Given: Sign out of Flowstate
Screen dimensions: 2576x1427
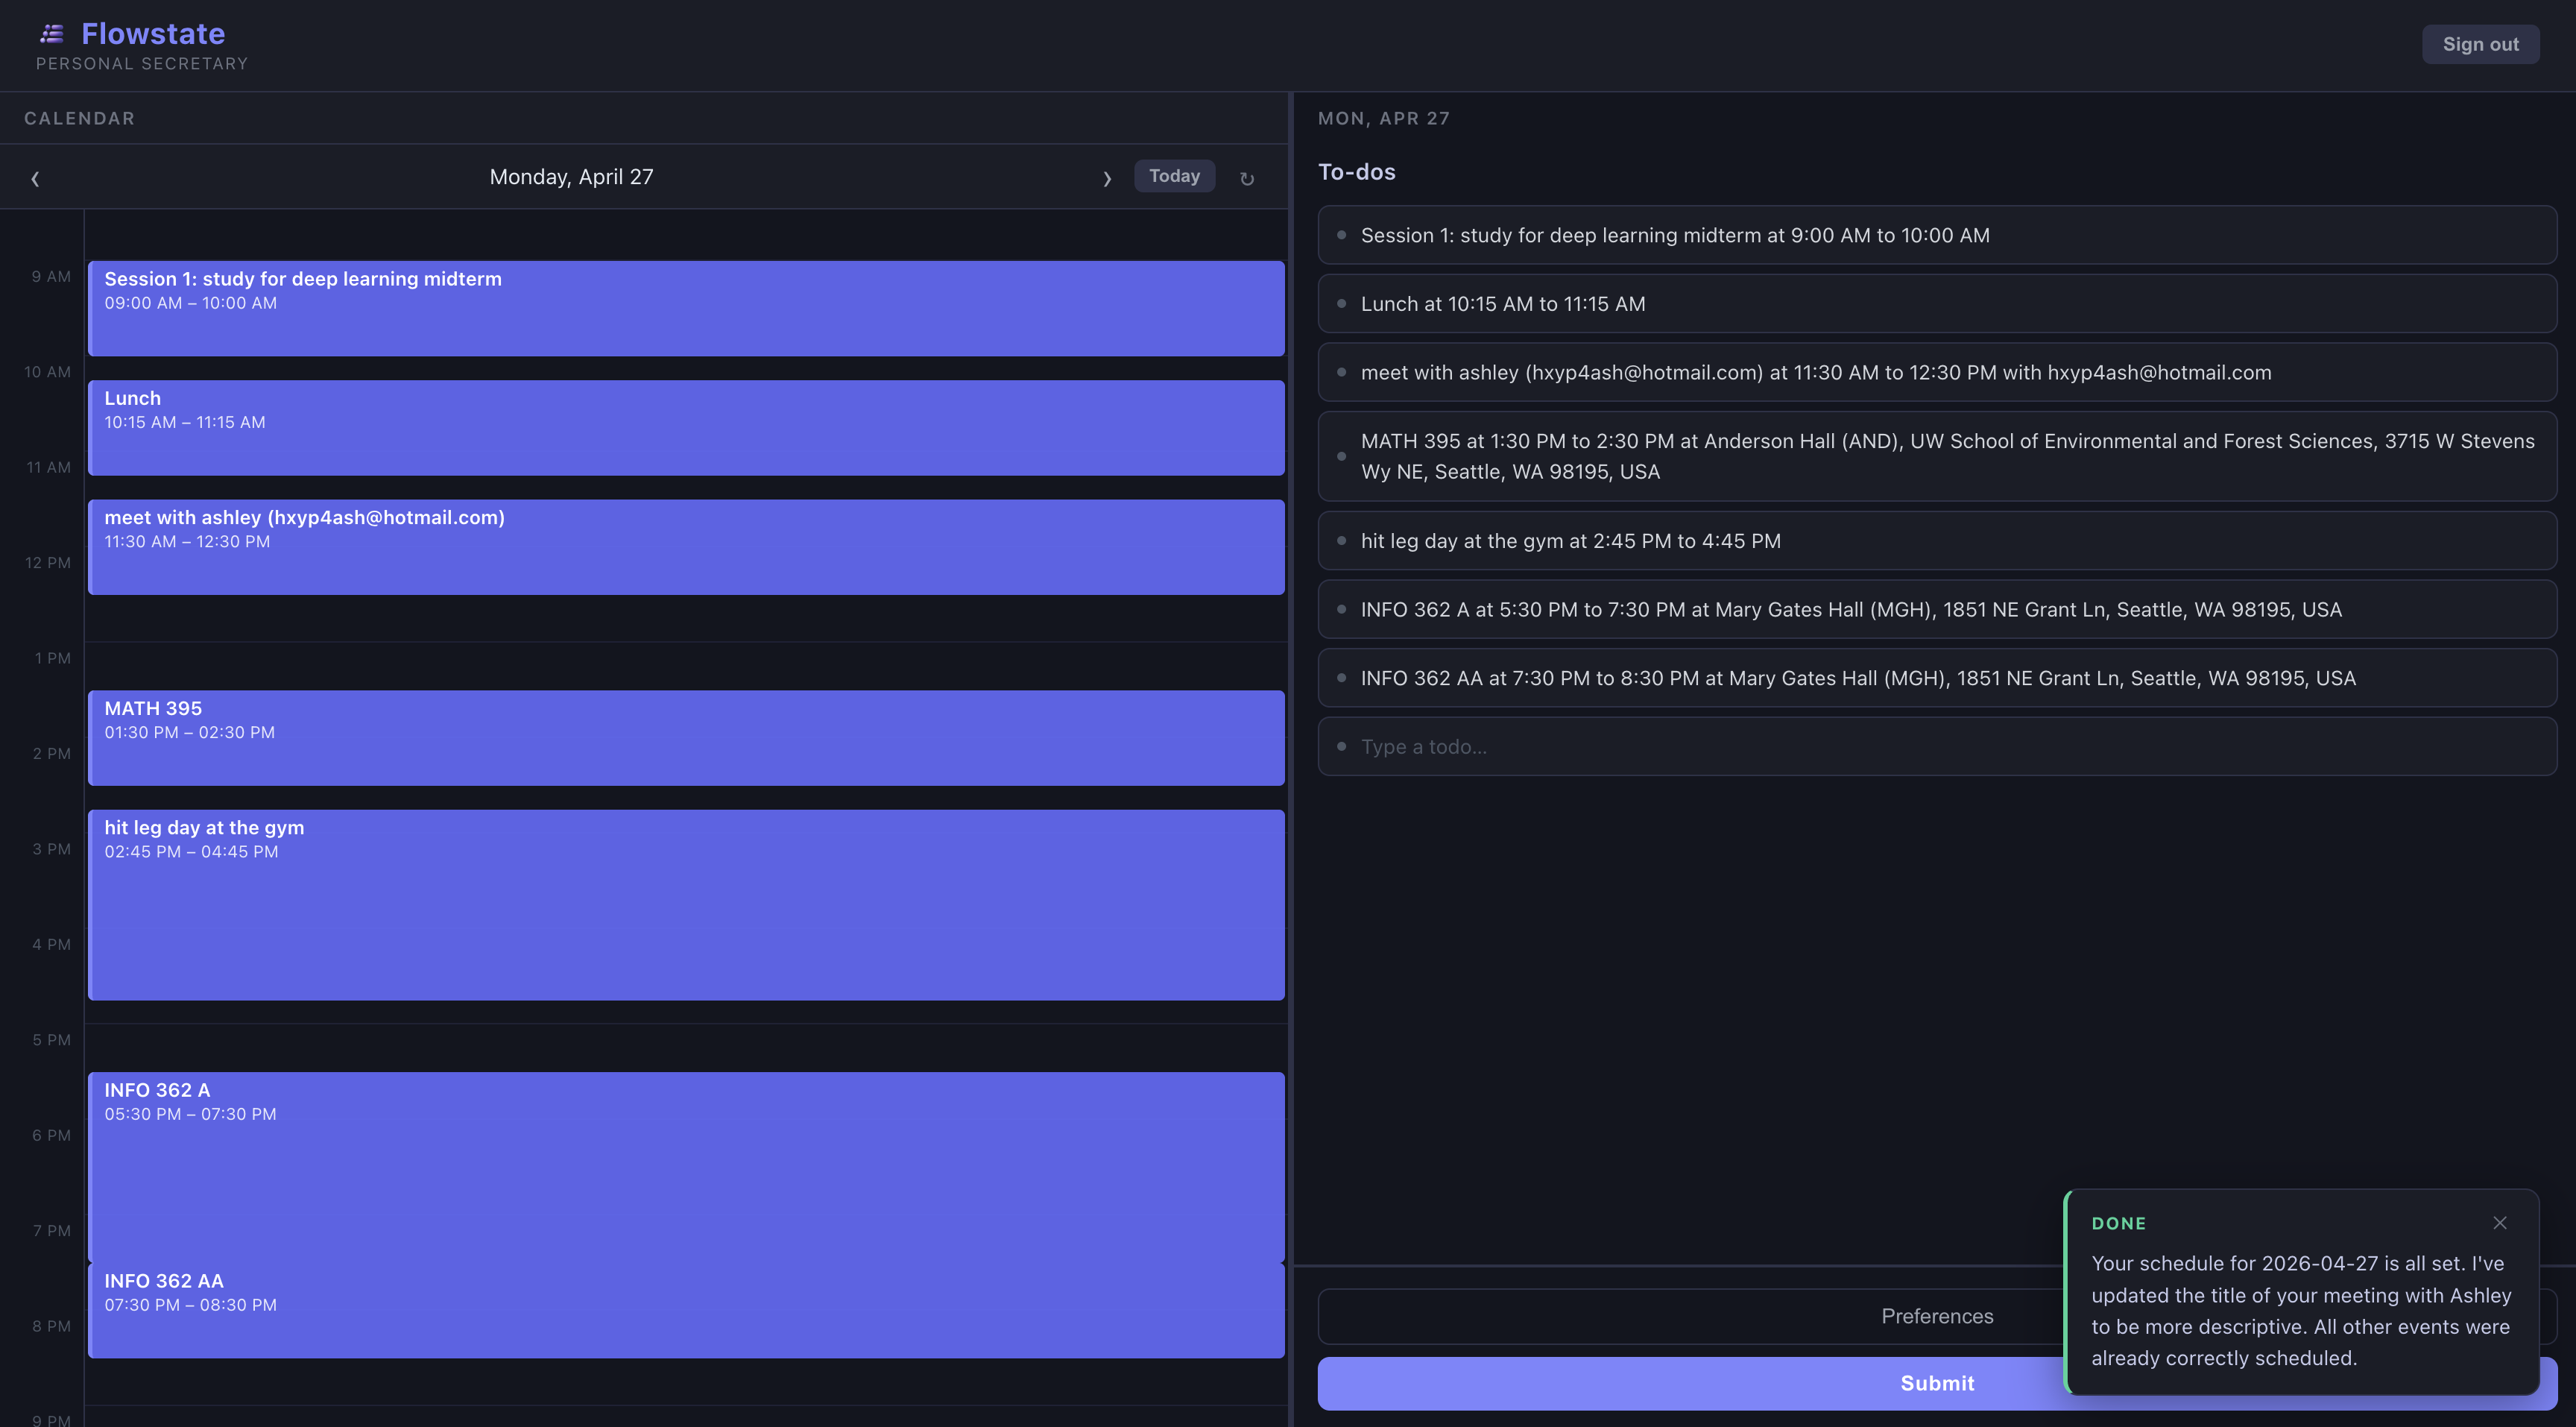Looking at the screenshot, I should [x=2480, y=44].
